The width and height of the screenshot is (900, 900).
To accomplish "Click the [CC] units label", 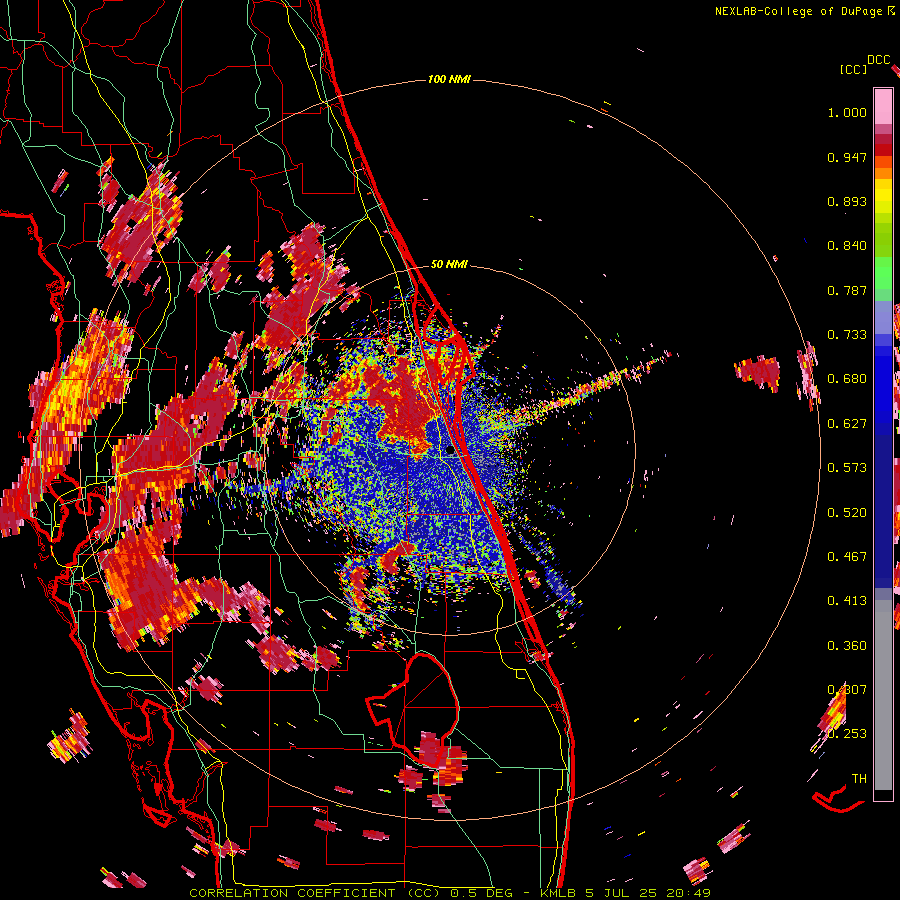I will (x=853, y=69).
